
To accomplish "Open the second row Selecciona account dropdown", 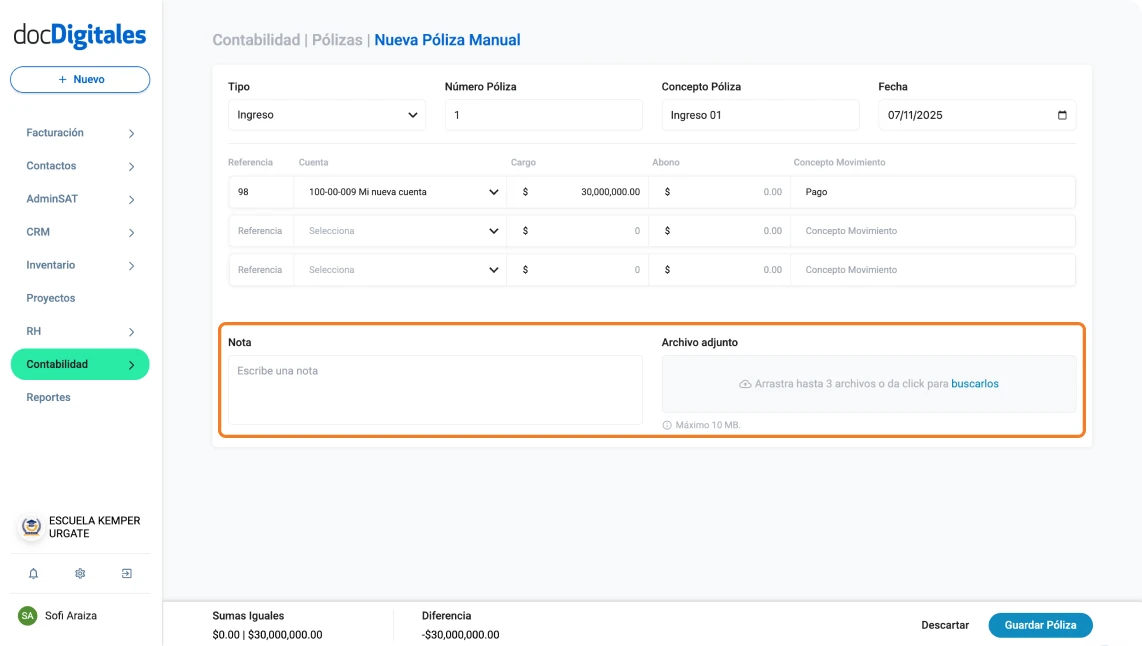I will pyautogui.click(x=399, y=230).
